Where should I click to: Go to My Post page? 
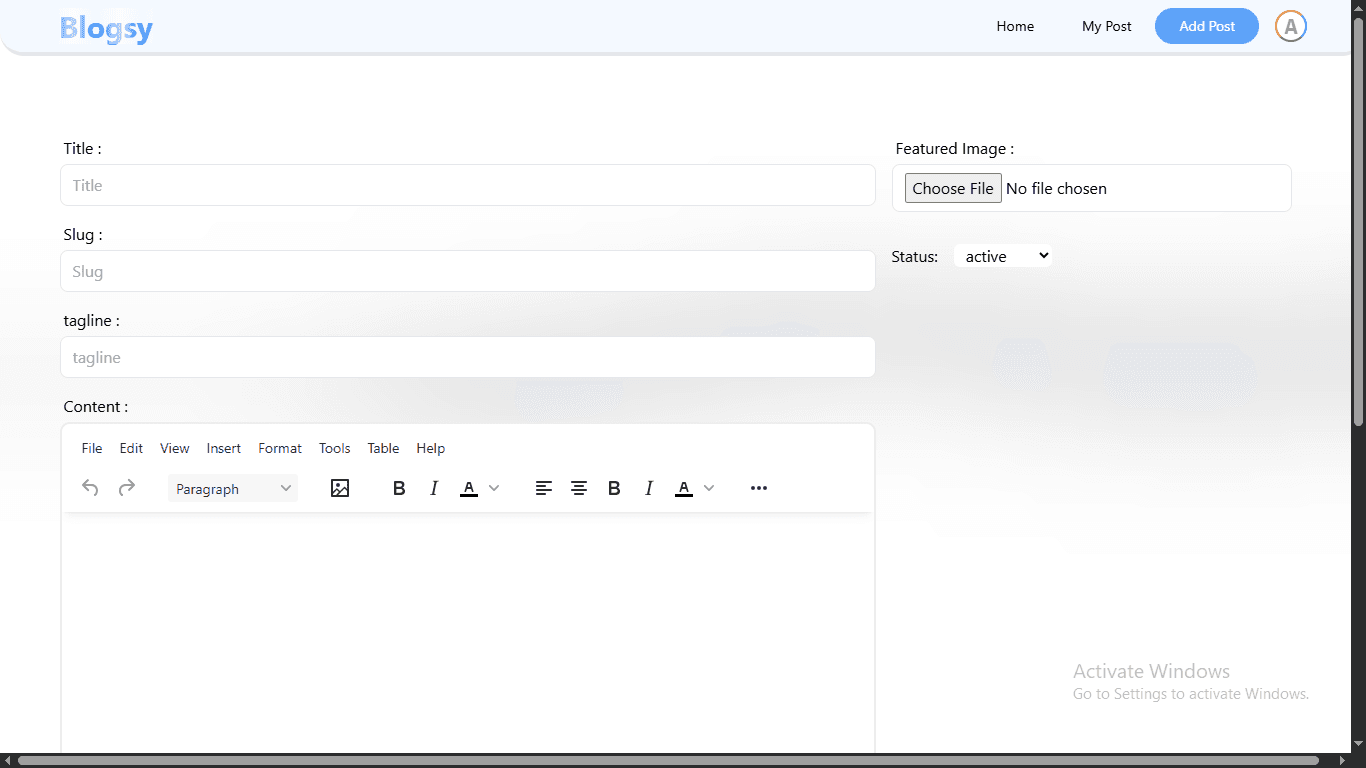pos(1106,26)
